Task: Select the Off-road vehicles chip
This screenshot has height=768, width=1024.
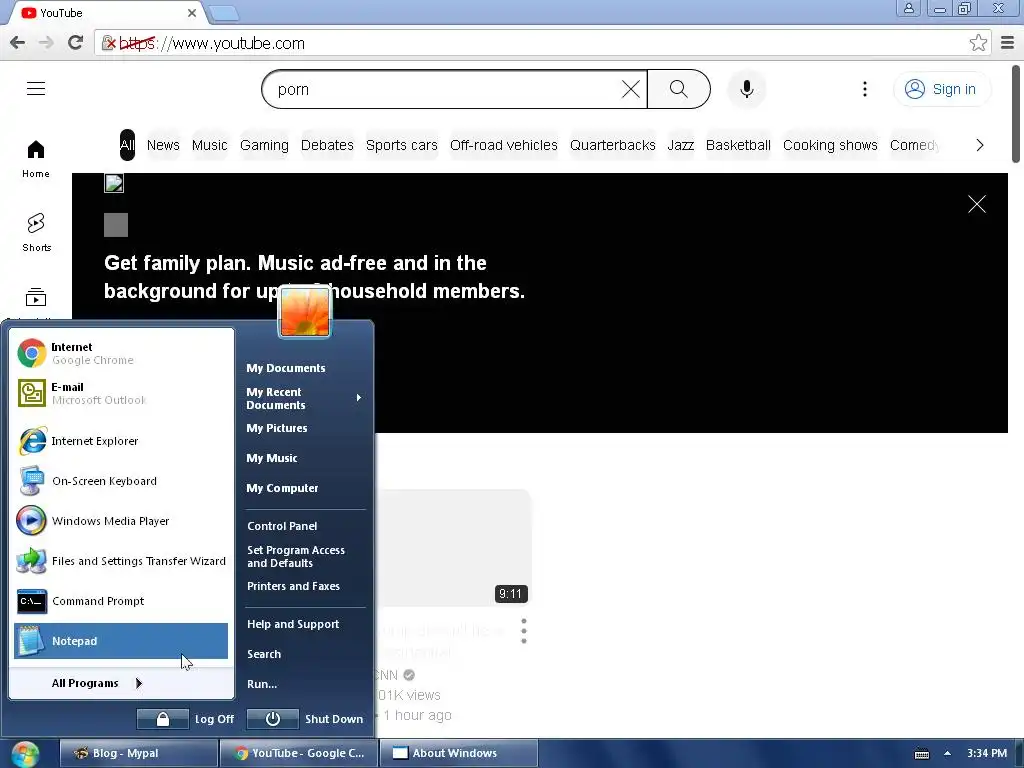Action: (x=504, y=145)
